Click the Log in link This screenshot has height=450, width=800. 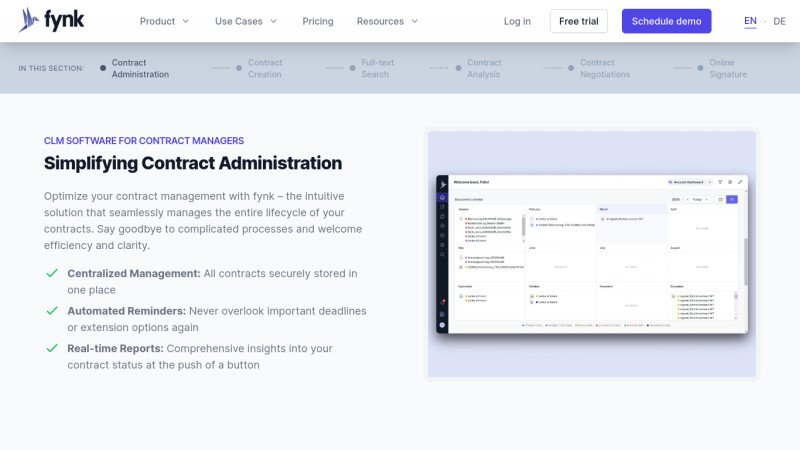point(517,21)
